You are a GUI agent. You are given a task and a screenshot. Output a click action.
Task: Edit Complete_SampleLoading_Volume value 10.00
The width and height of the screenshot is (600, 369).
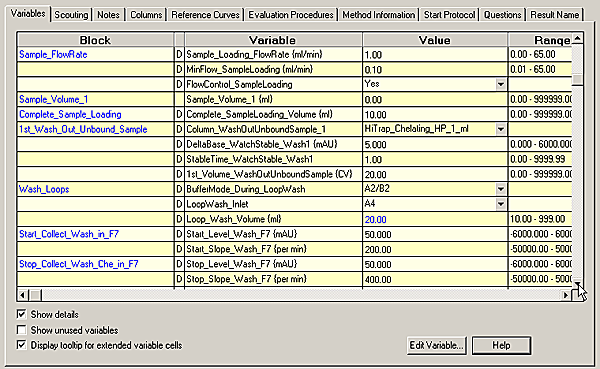pyautogui.click(x=435, y=114)
